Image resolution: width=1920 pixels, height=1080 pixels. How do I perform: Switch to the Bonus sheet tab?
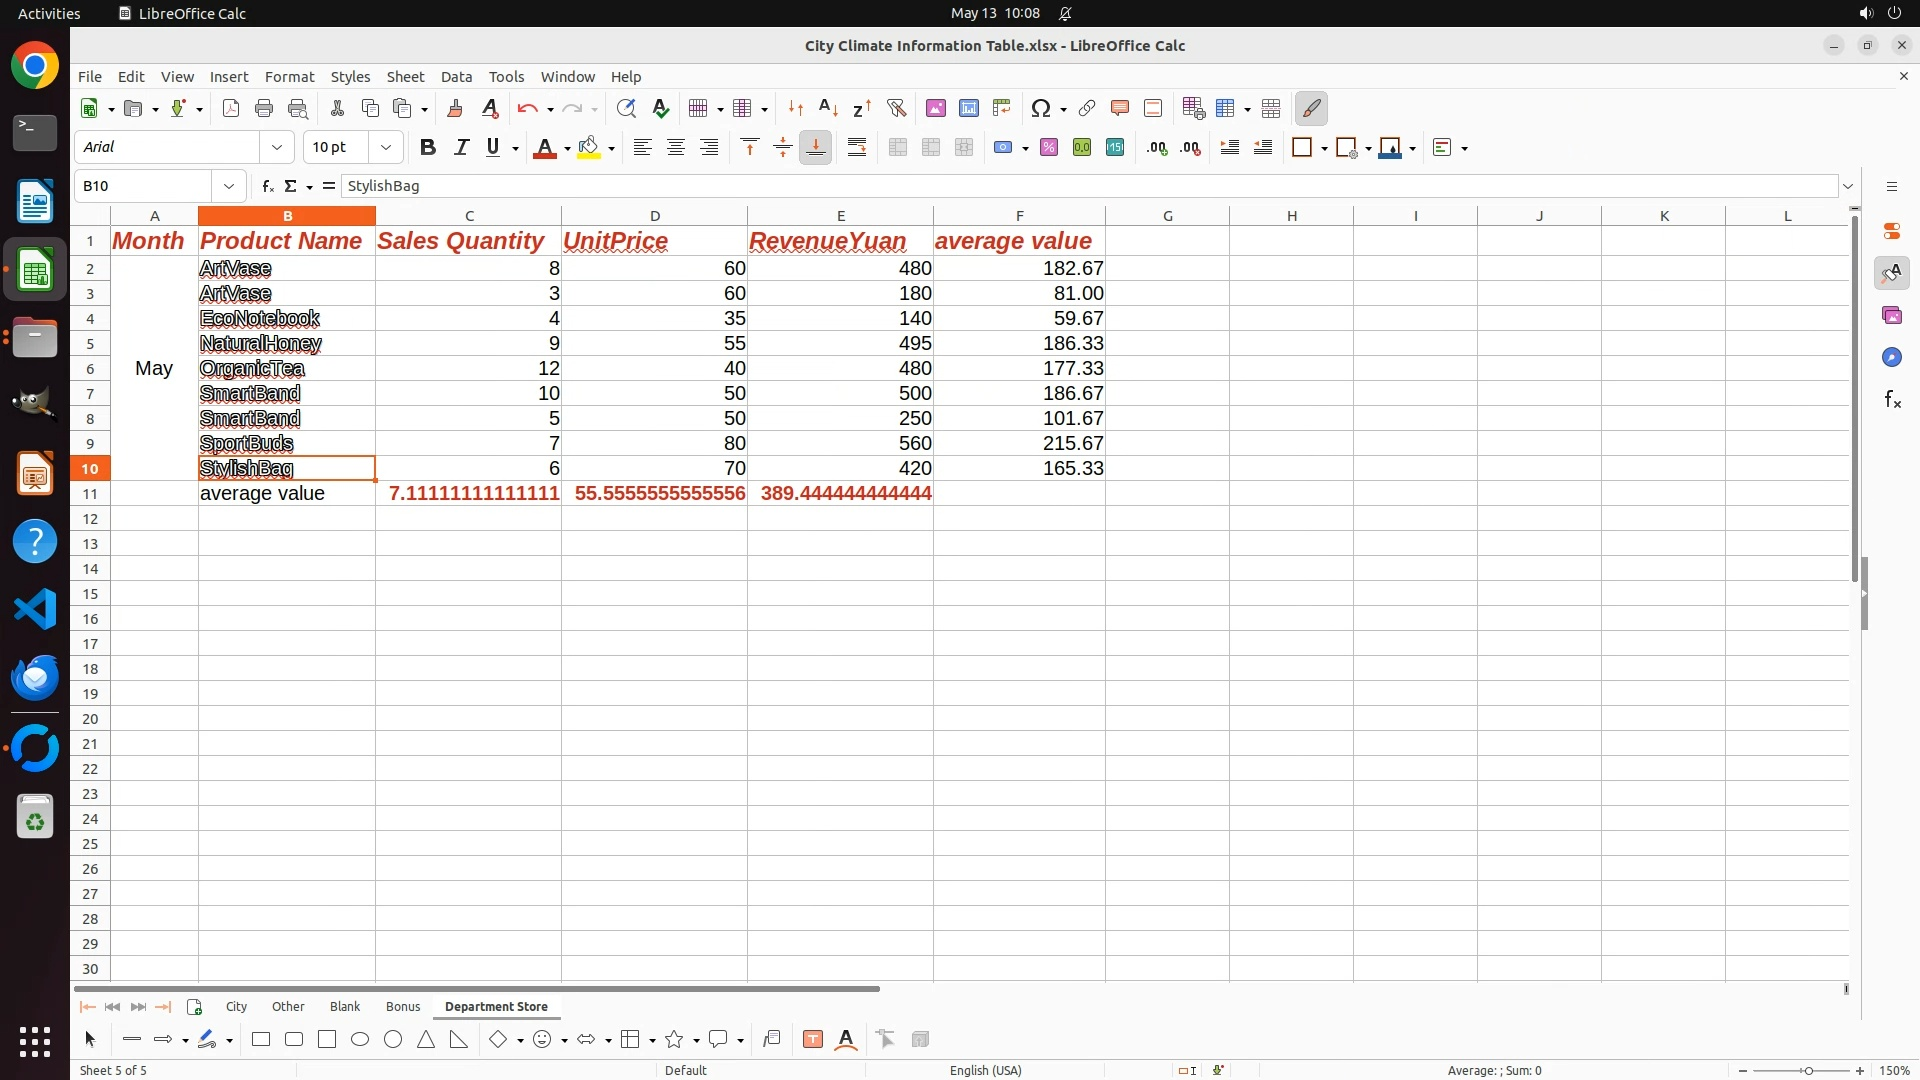coord(403,1006)
